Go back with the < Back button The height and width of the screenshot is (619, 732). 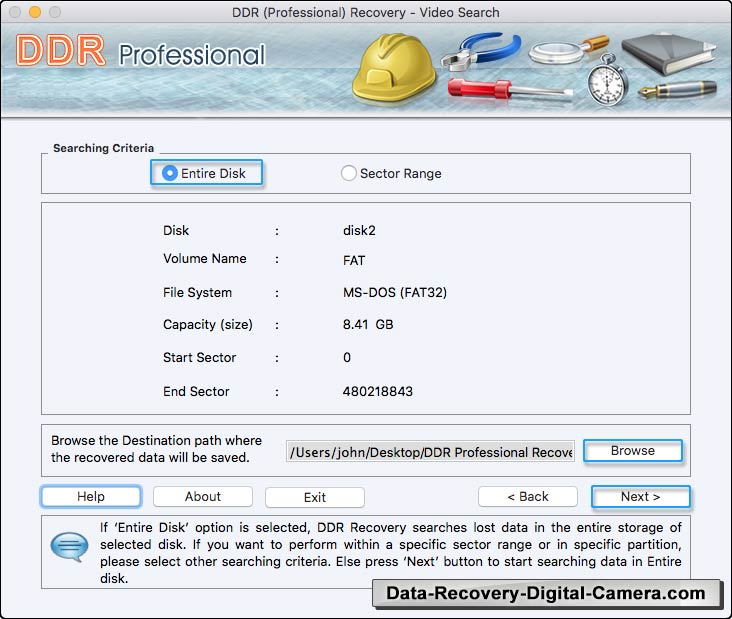(528, 497)
